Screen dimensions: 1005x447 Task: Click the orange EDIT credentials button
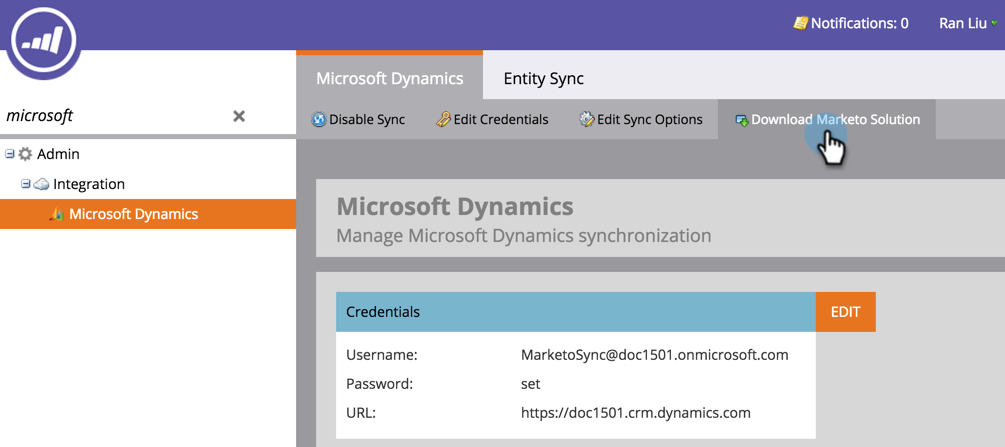(x=845, y=312)
